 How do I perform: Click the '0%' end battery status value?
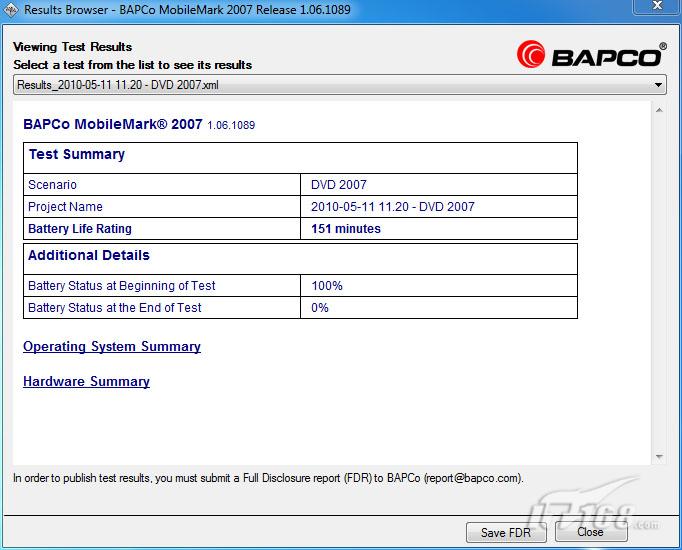[320, 308]
